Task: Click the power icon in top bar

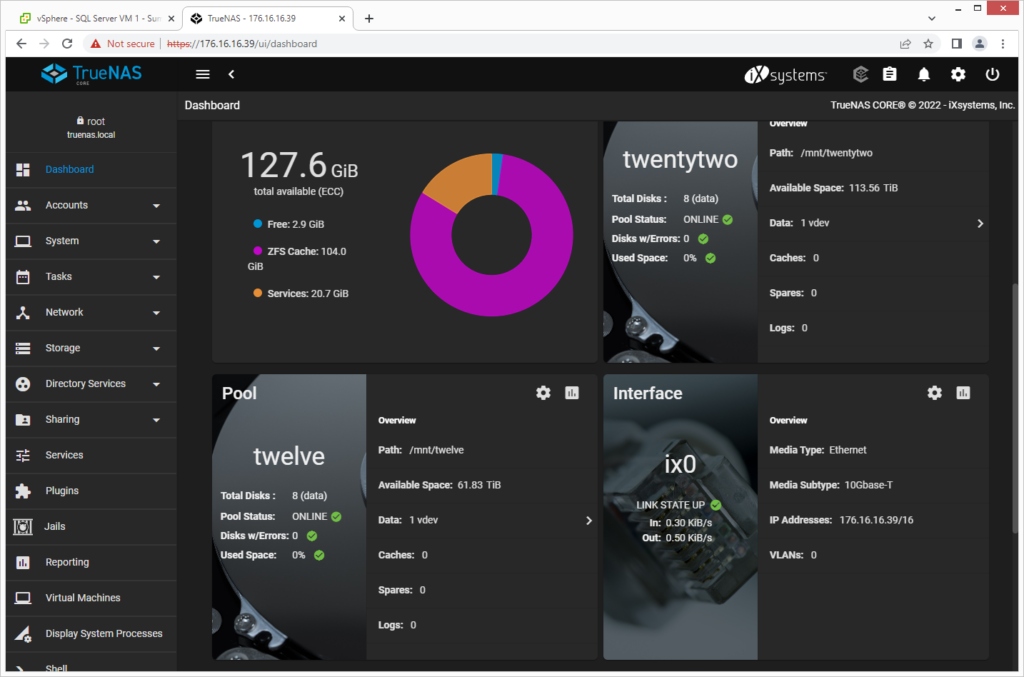Action: coord(992,74)
